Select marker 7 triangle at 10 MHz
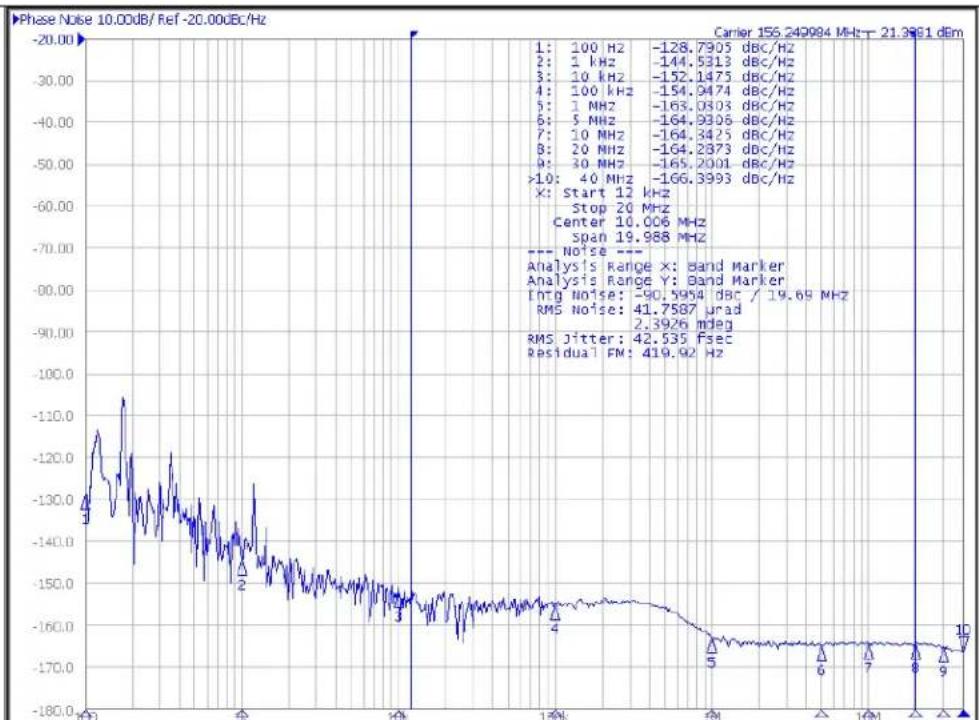Viewport: 979px width, 720px height. pos(868,652)
